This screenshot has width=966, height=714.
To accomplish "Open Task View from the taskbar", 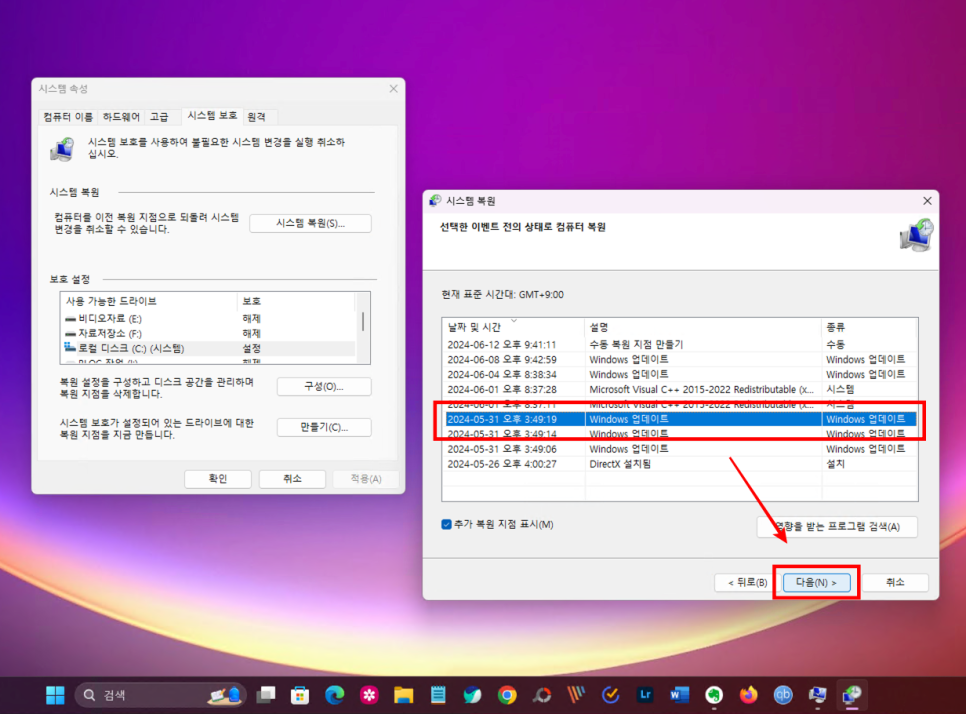I will pos(266,695).
